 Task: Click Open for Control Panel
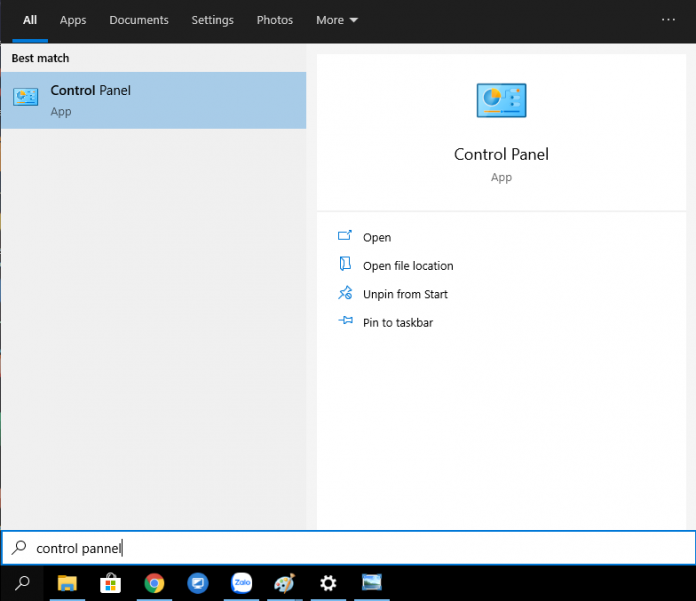click(x=377, y=238)
